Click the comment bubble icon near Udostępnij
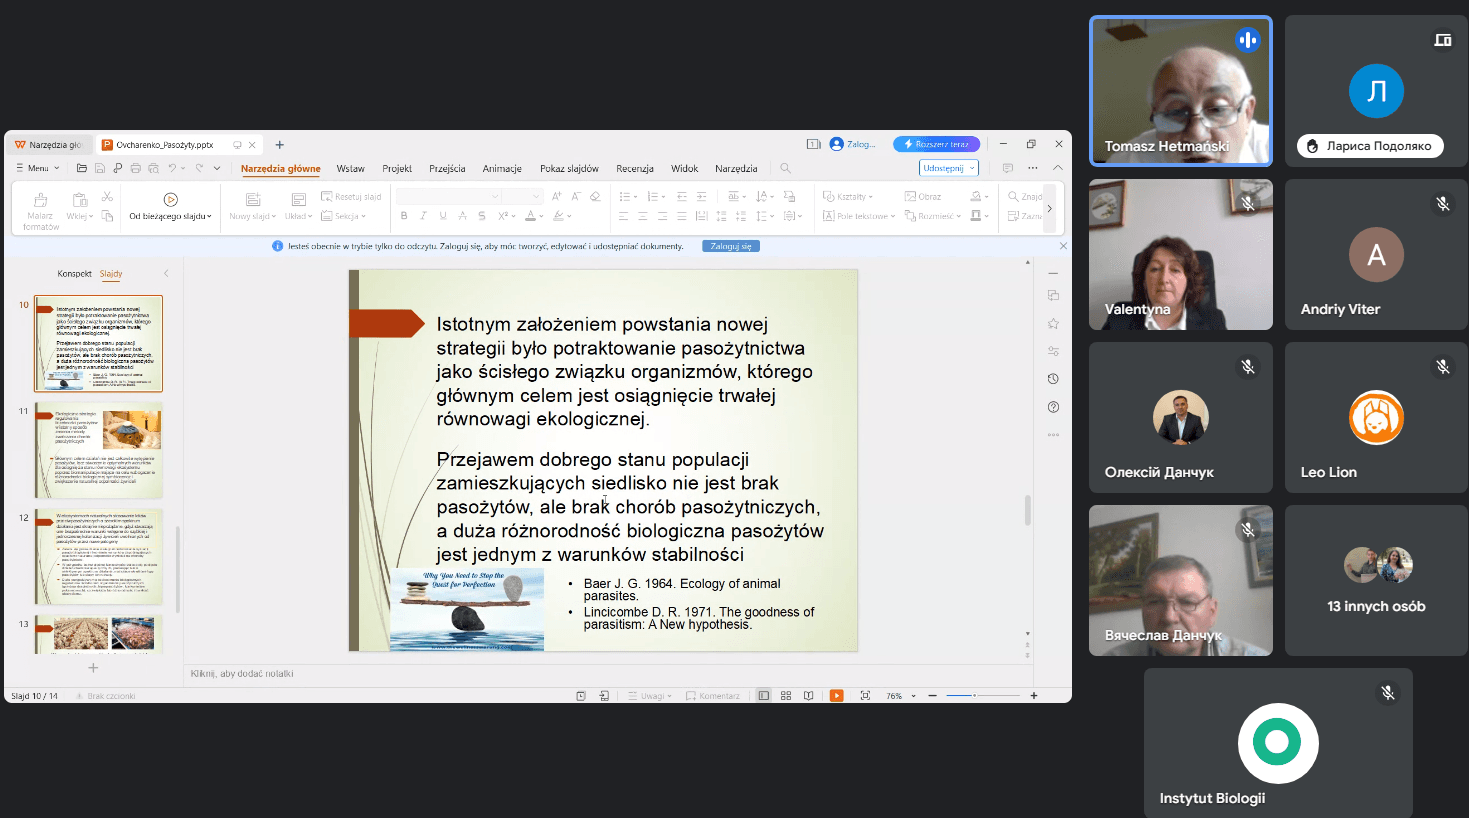Screen dimensions: 1469x818 pos(1007,168)
